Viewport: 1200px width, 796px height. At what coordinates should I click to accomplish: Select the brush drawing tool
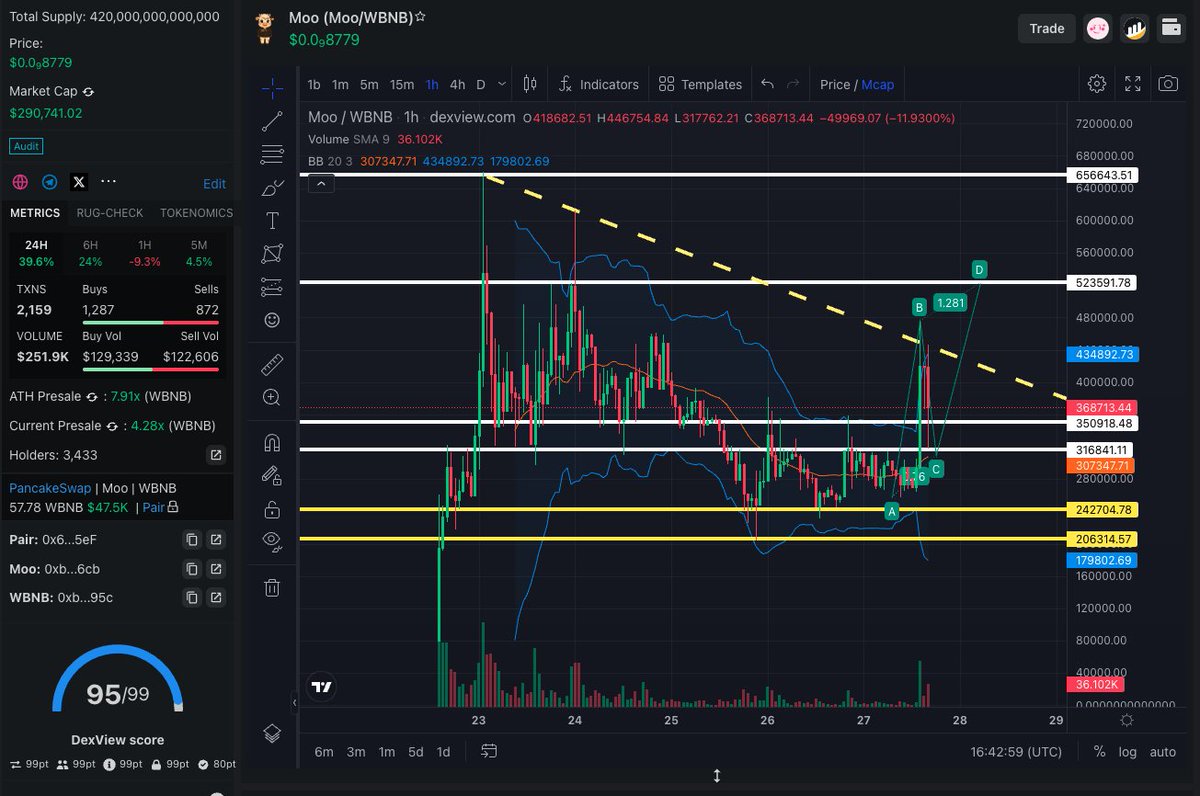pyautogui.click(x=272, y=188)
